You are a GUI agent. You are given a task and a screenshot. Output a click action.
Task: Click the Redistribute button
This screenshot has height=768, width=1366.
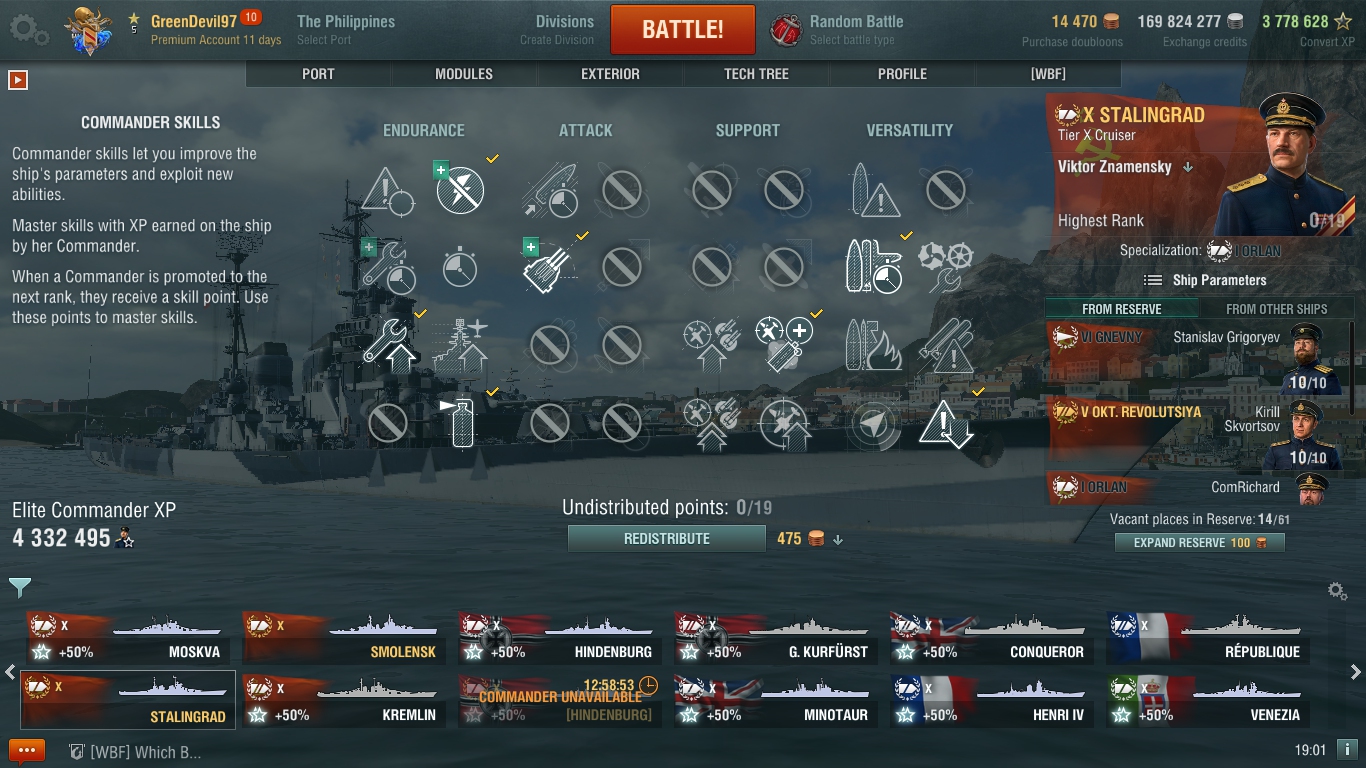[x=667, y=539]
